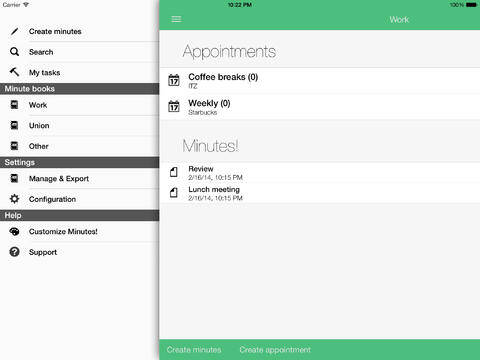This screenshot has width=480, height=360.
Task: Select the Union minute book
Action: 80,126
